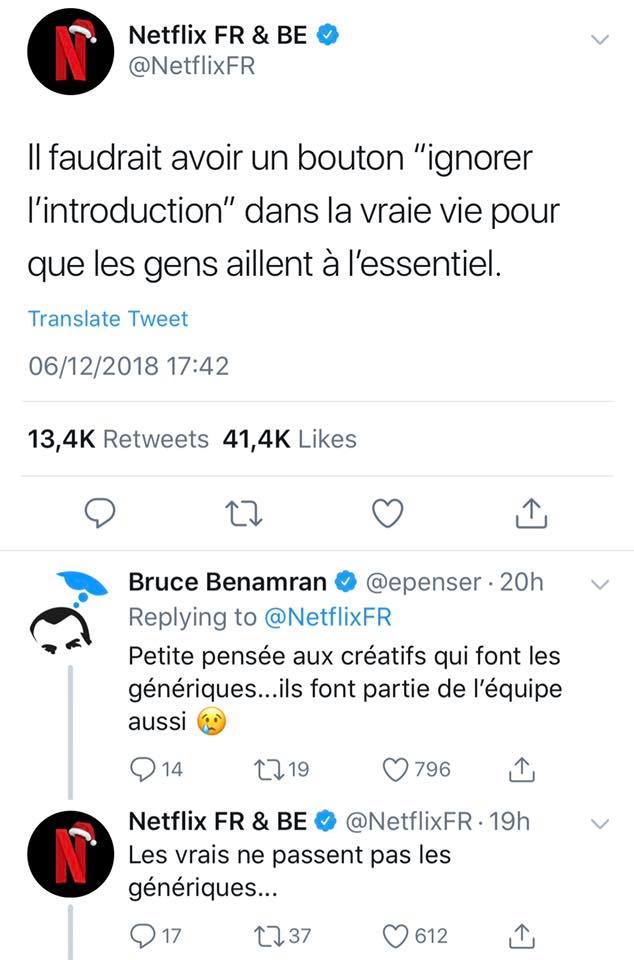This screenshot has width=634, height=960.
Task: Retweet Netflix's "Les vrais" response
Action: pos(267,936)
